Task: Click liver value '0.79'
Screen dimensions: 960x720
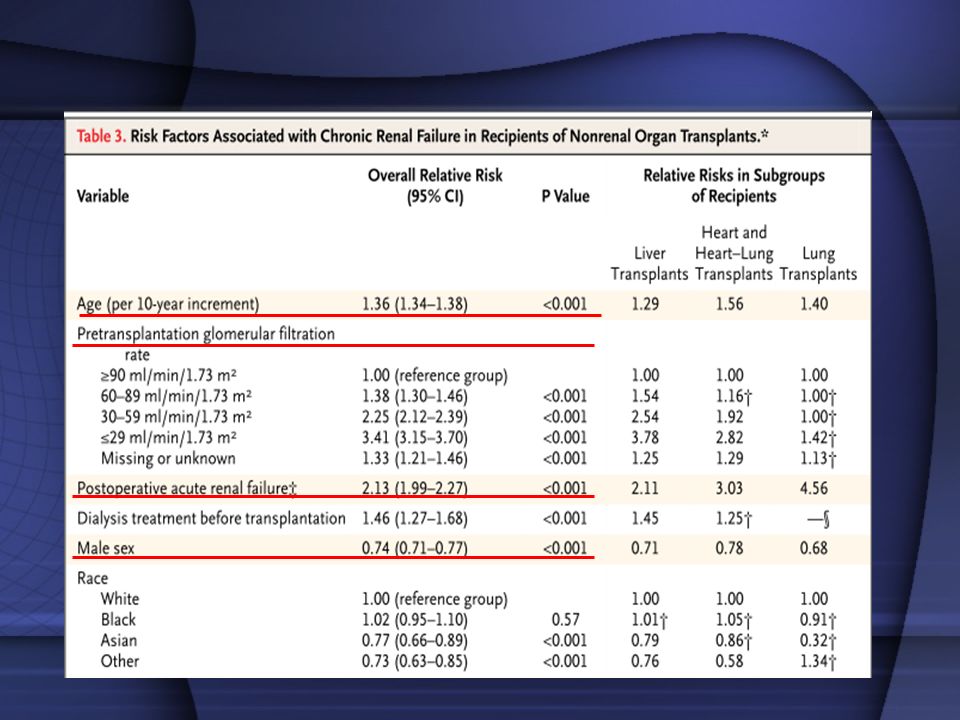Action: (x=645, y=640)
